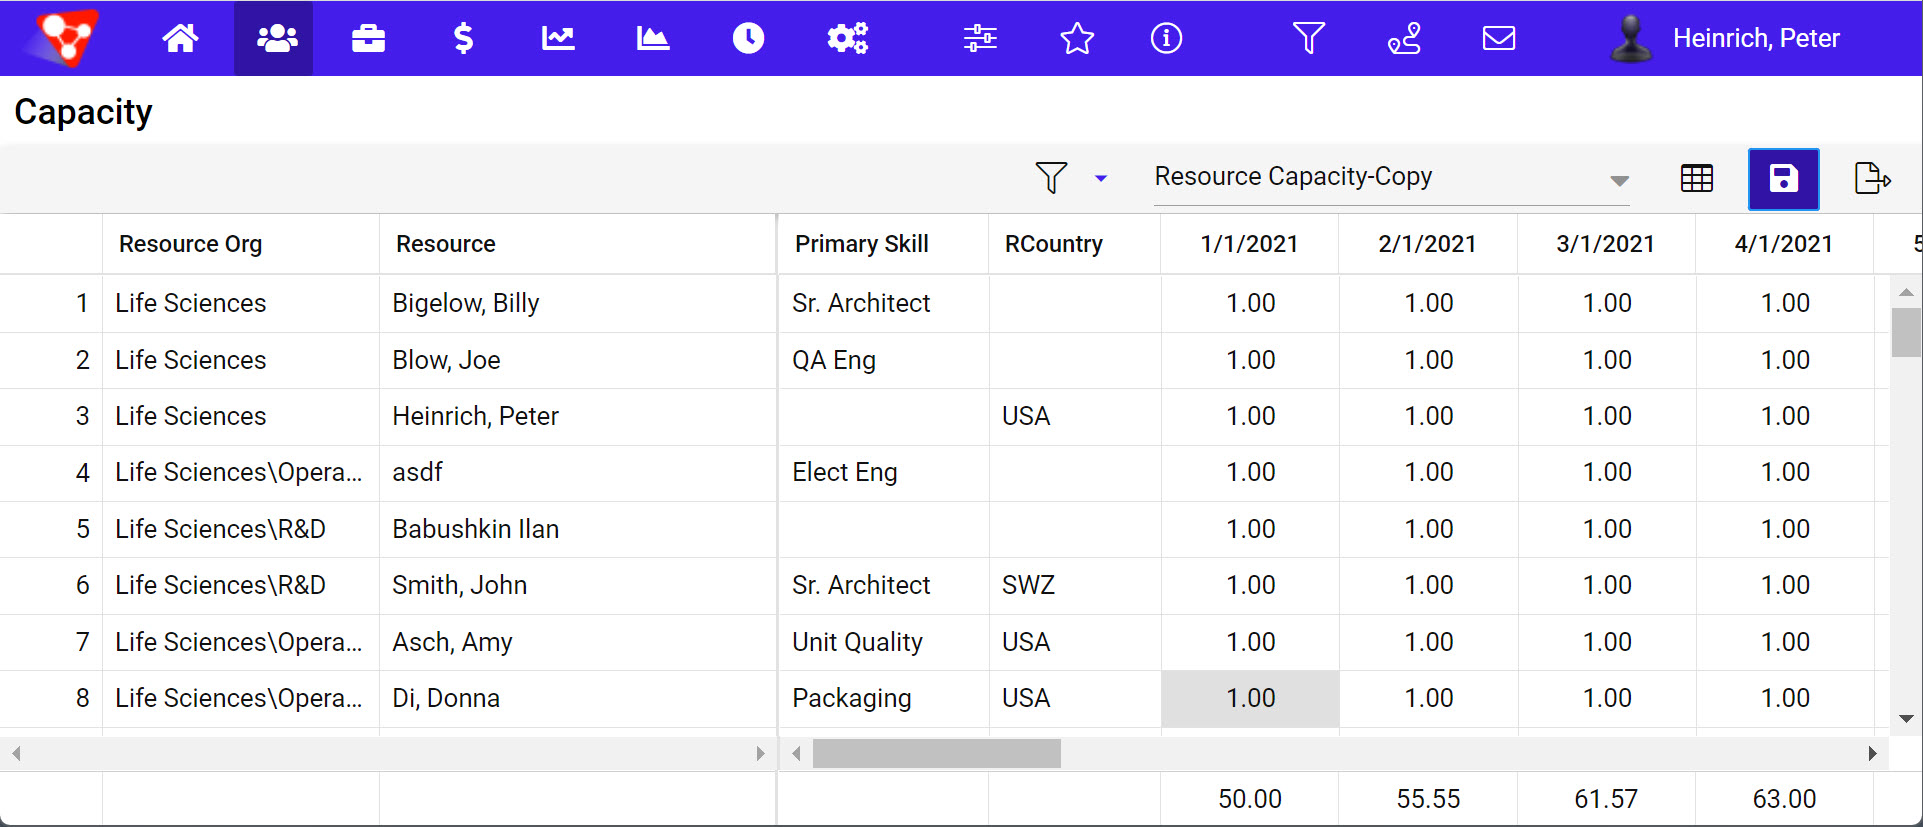Open the briefcase portfolio icon
1923x827 pixels.
(x=368, y=38)
